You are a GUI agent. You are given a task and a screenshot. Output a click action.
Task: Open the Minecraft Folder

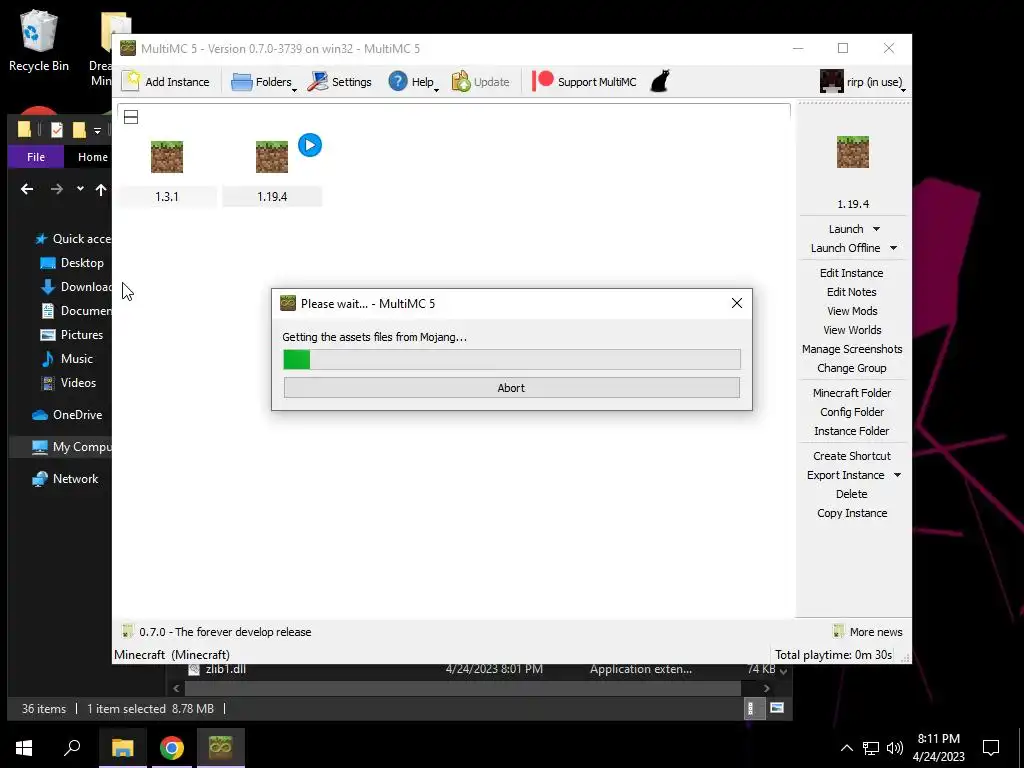coord(852,392)
